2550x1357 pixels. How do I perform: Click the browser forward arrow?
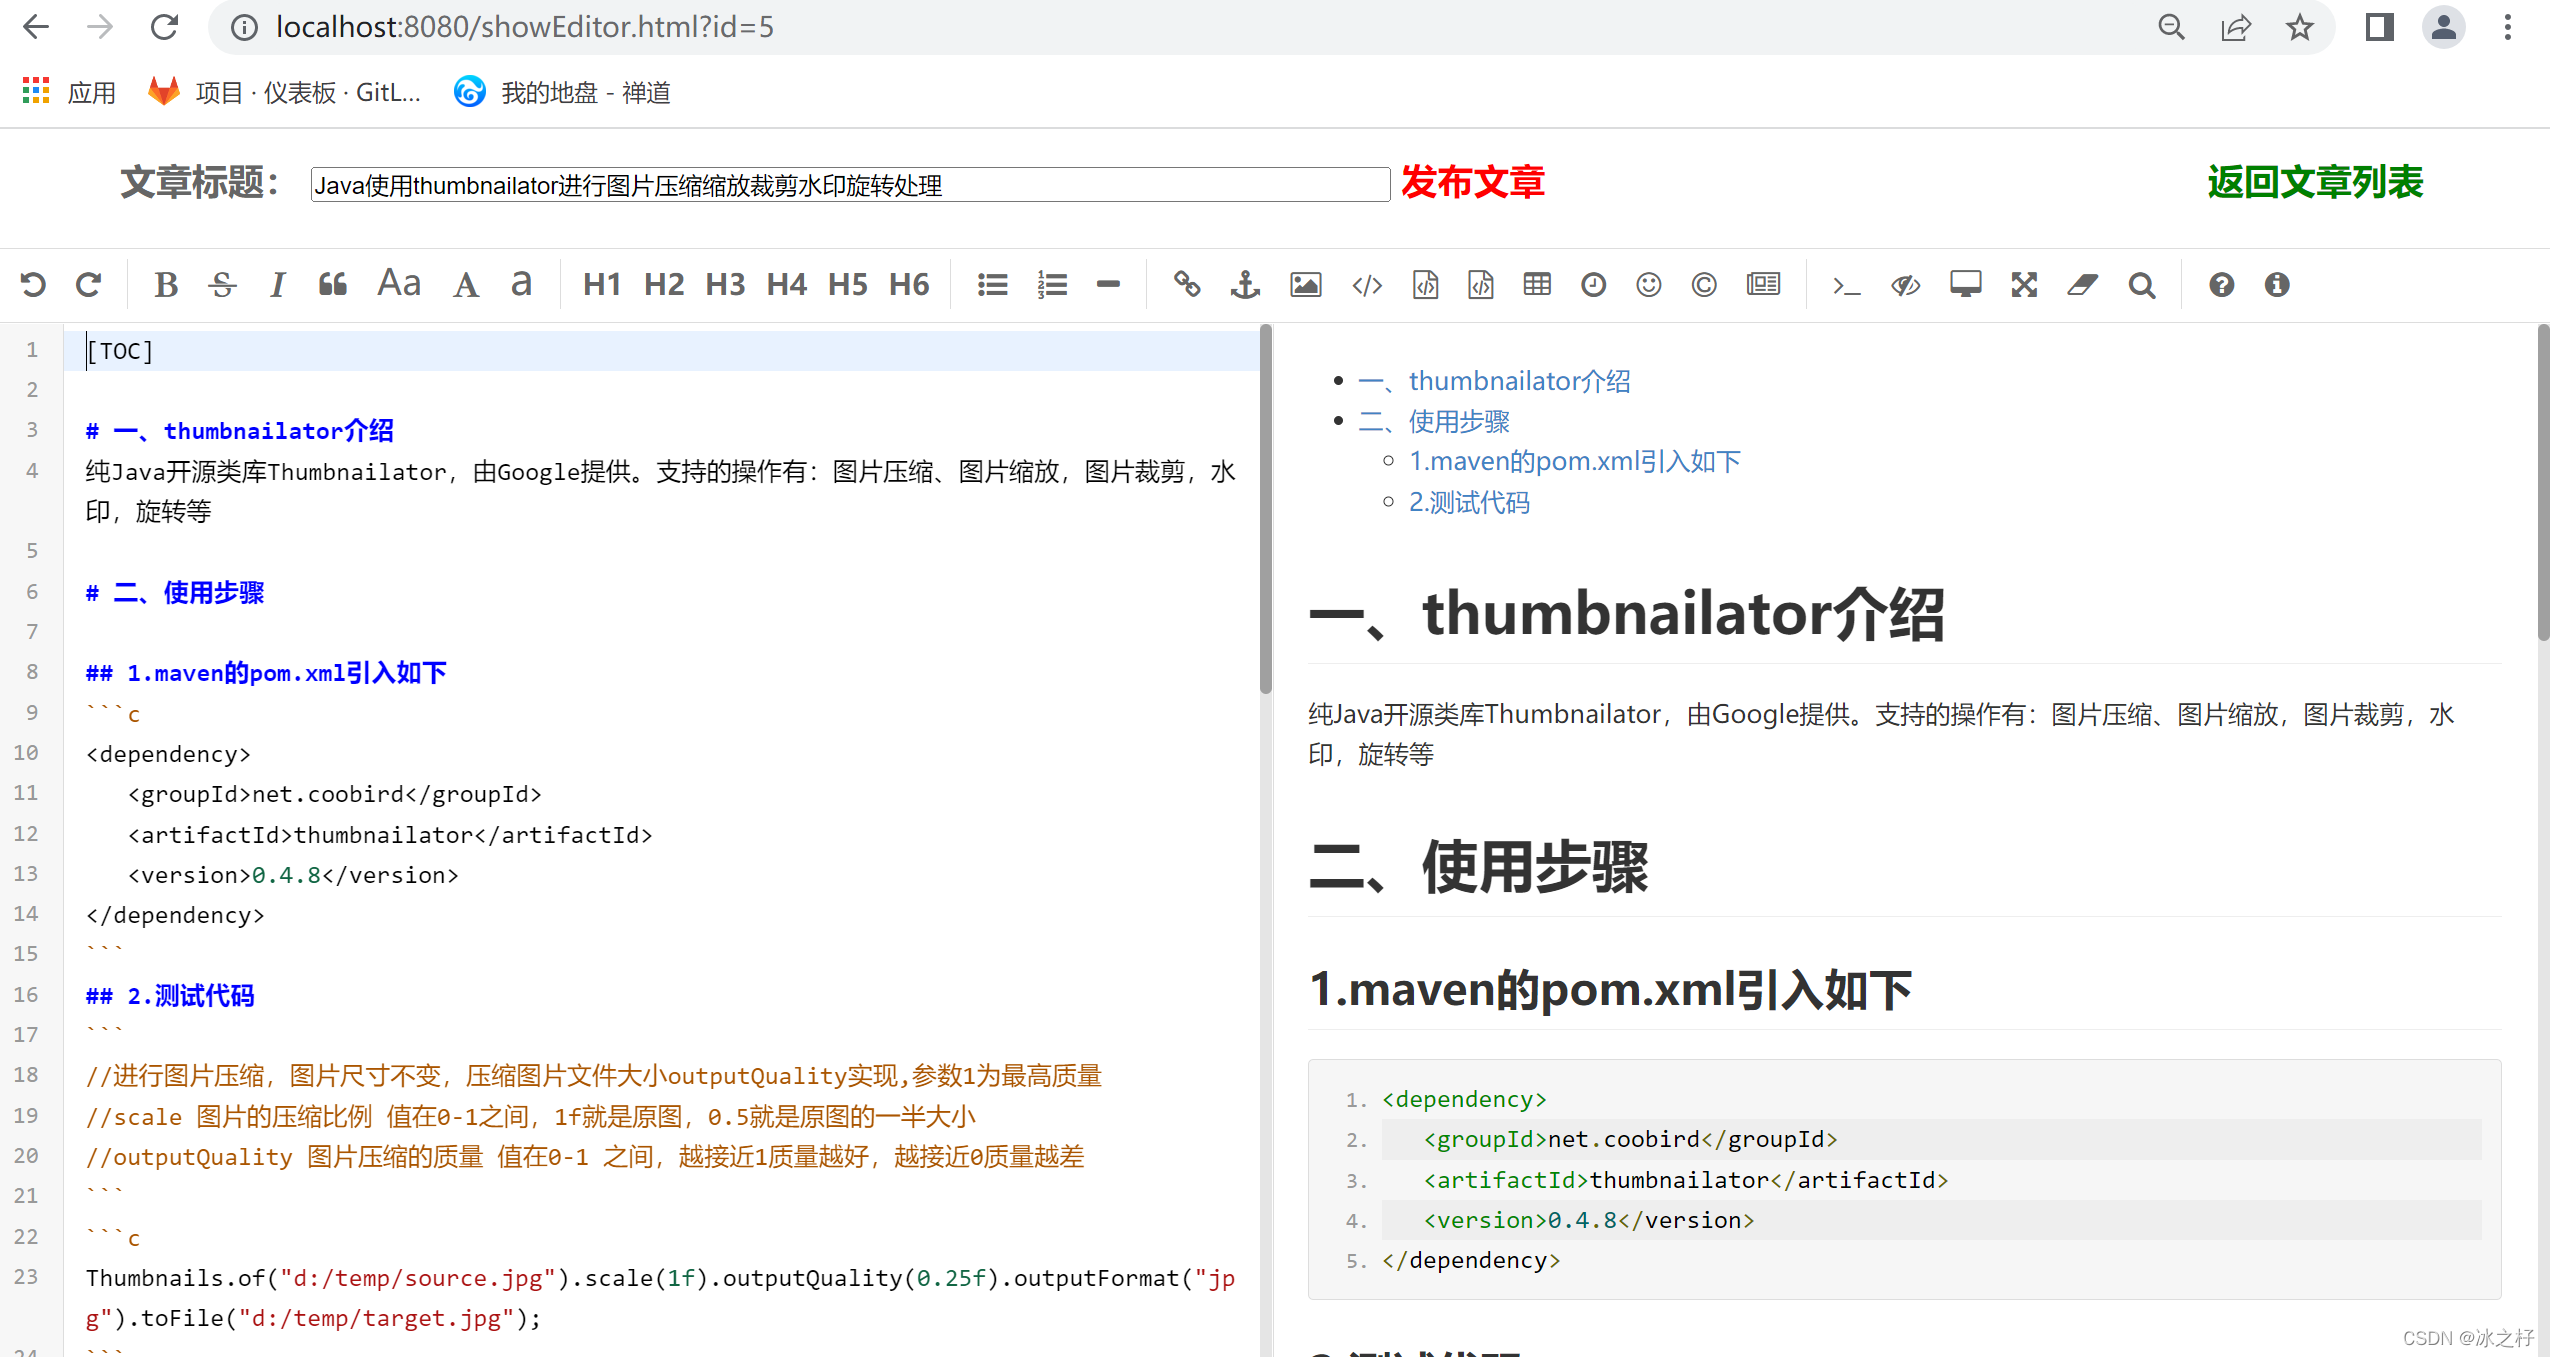click(x=100, y=27)
